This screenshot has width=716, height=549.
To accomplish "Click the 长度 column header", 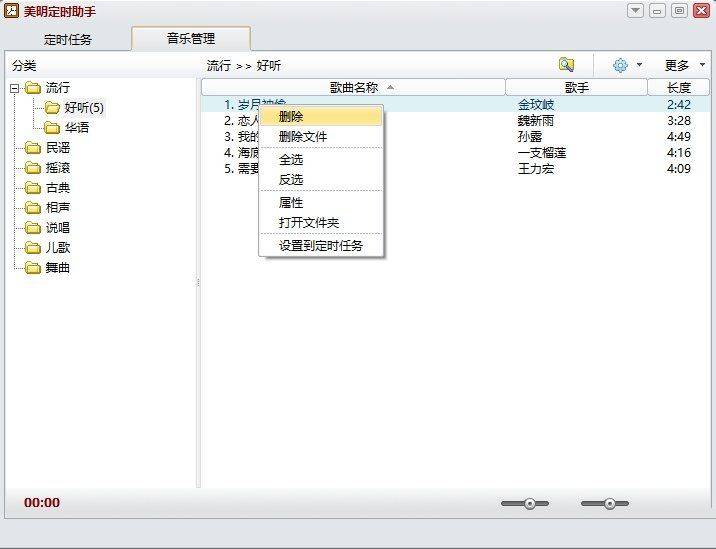I will click(678, 88).
